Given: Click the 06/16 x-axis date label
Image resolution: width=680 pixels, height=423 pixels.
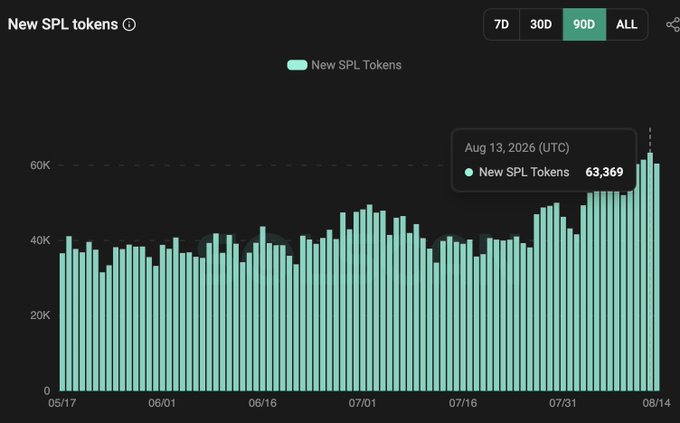Looking at the screenshot, I should click(x=262, y=403).
